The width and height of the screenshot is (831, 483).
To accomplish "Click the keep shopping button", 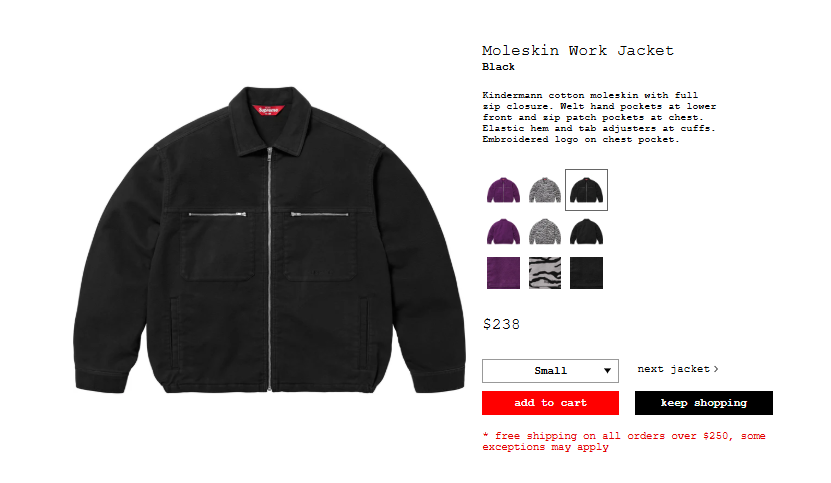I will pyautogui.click(x=704, y=403).
